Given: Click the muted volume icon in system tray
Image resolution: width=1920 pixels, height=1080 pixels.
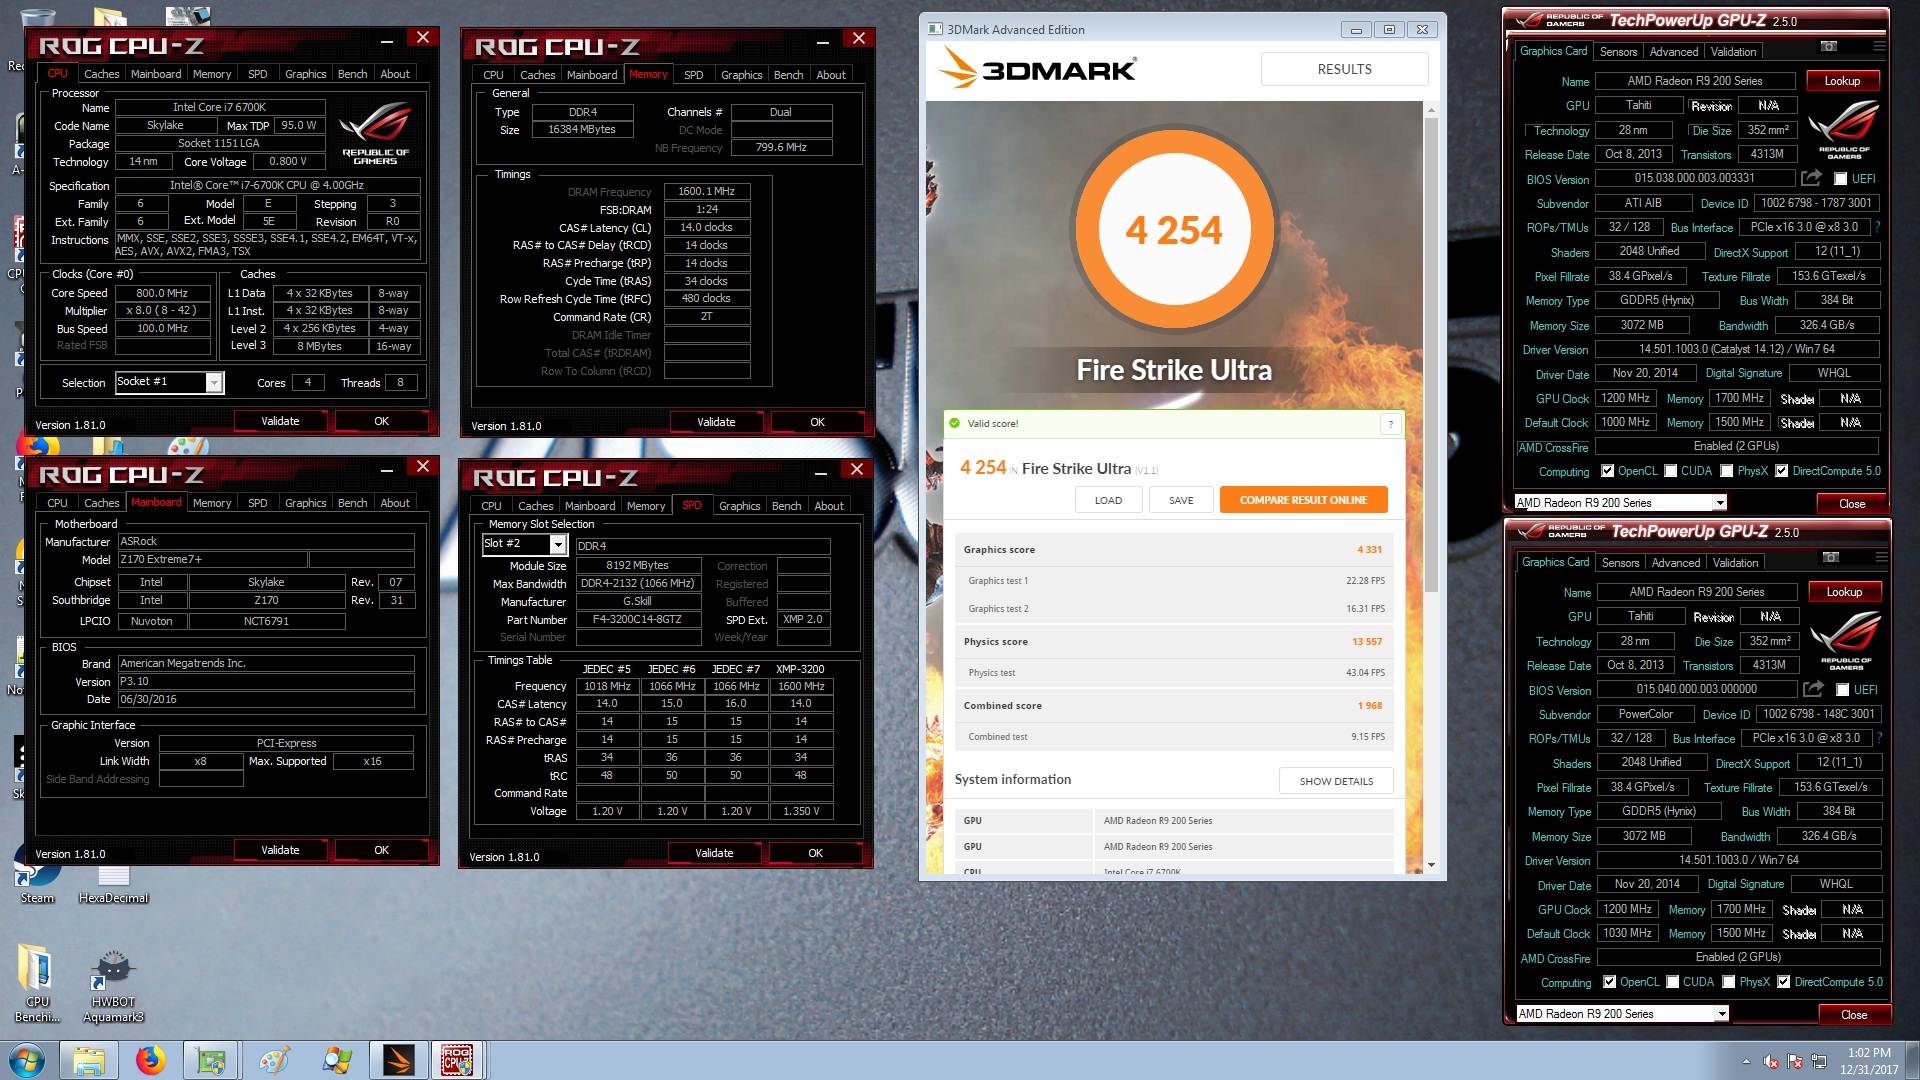Looking at the screenshot, I should click(1771, 1061).
